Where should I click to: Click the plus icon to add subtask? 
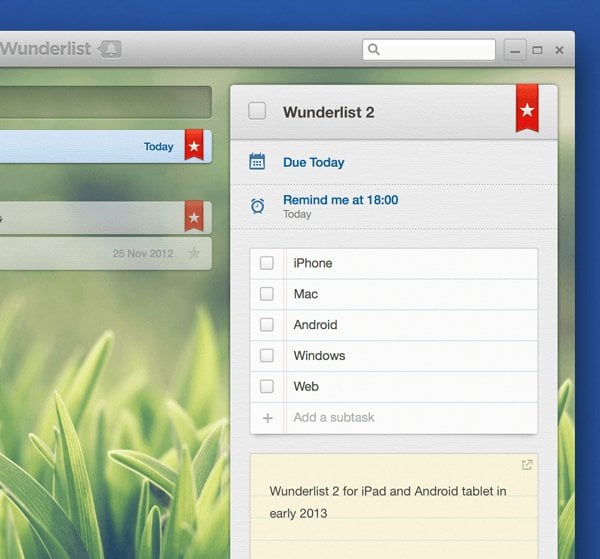coord(267,418)
